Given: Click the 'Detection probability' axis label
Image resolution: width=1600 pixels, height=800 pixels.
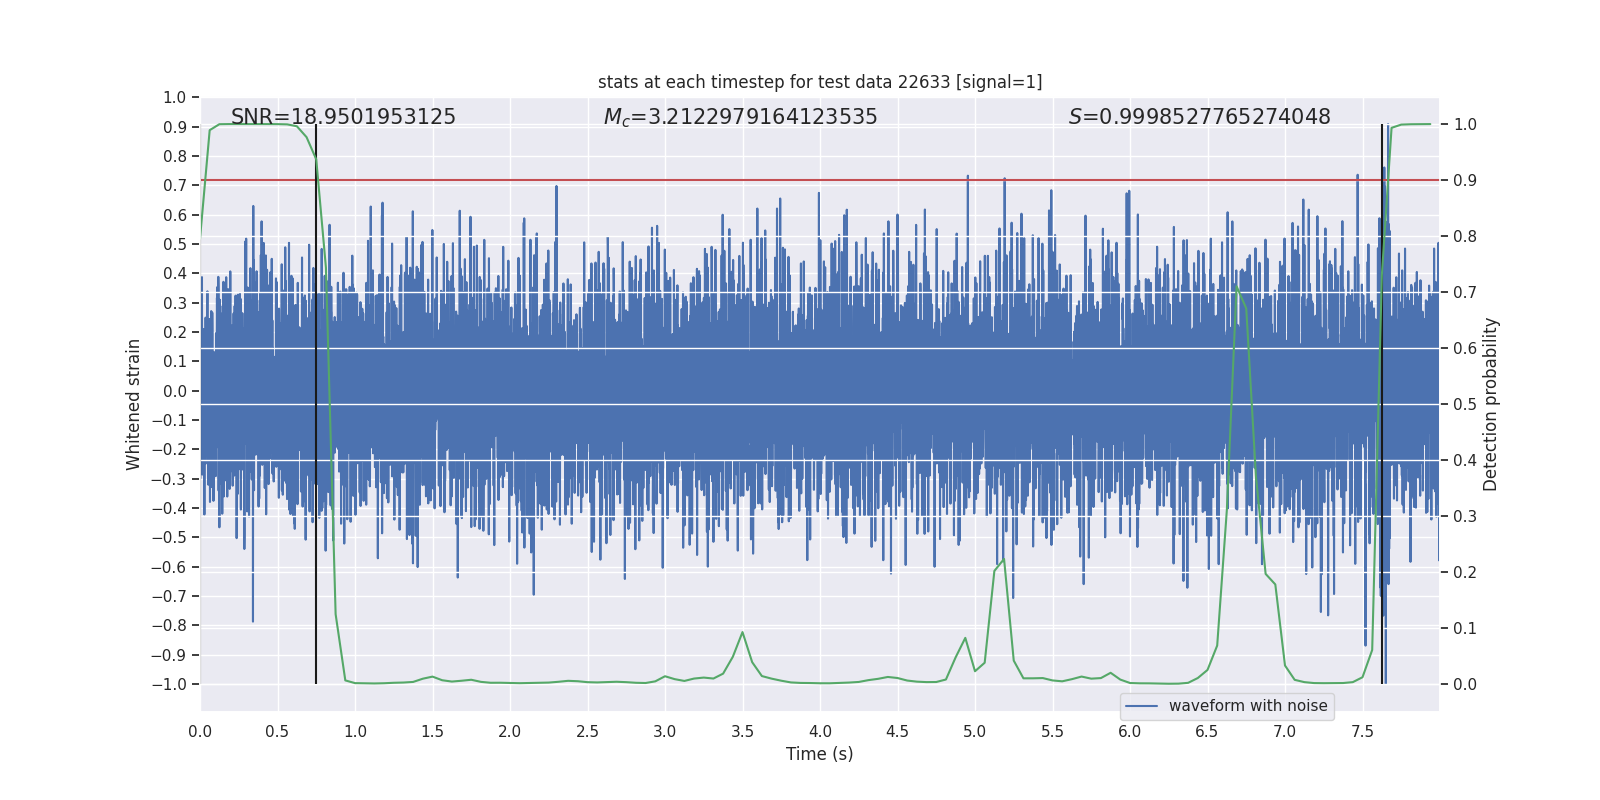Looking at the screenshot, I should (x=1491, y=404).
